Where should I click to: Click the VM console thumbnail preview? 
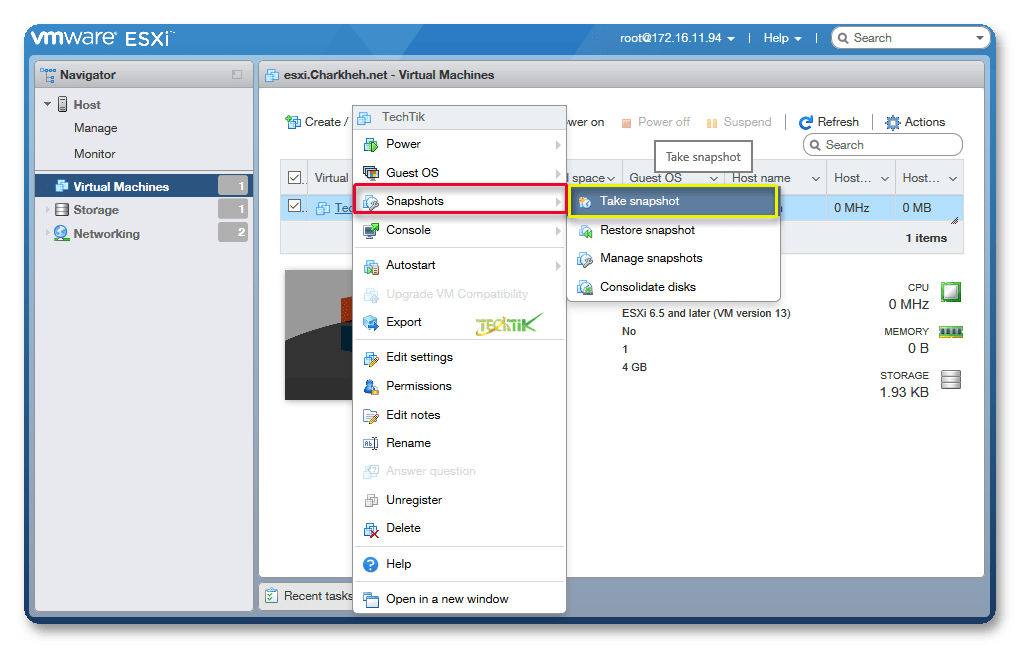tap(319, 335)
